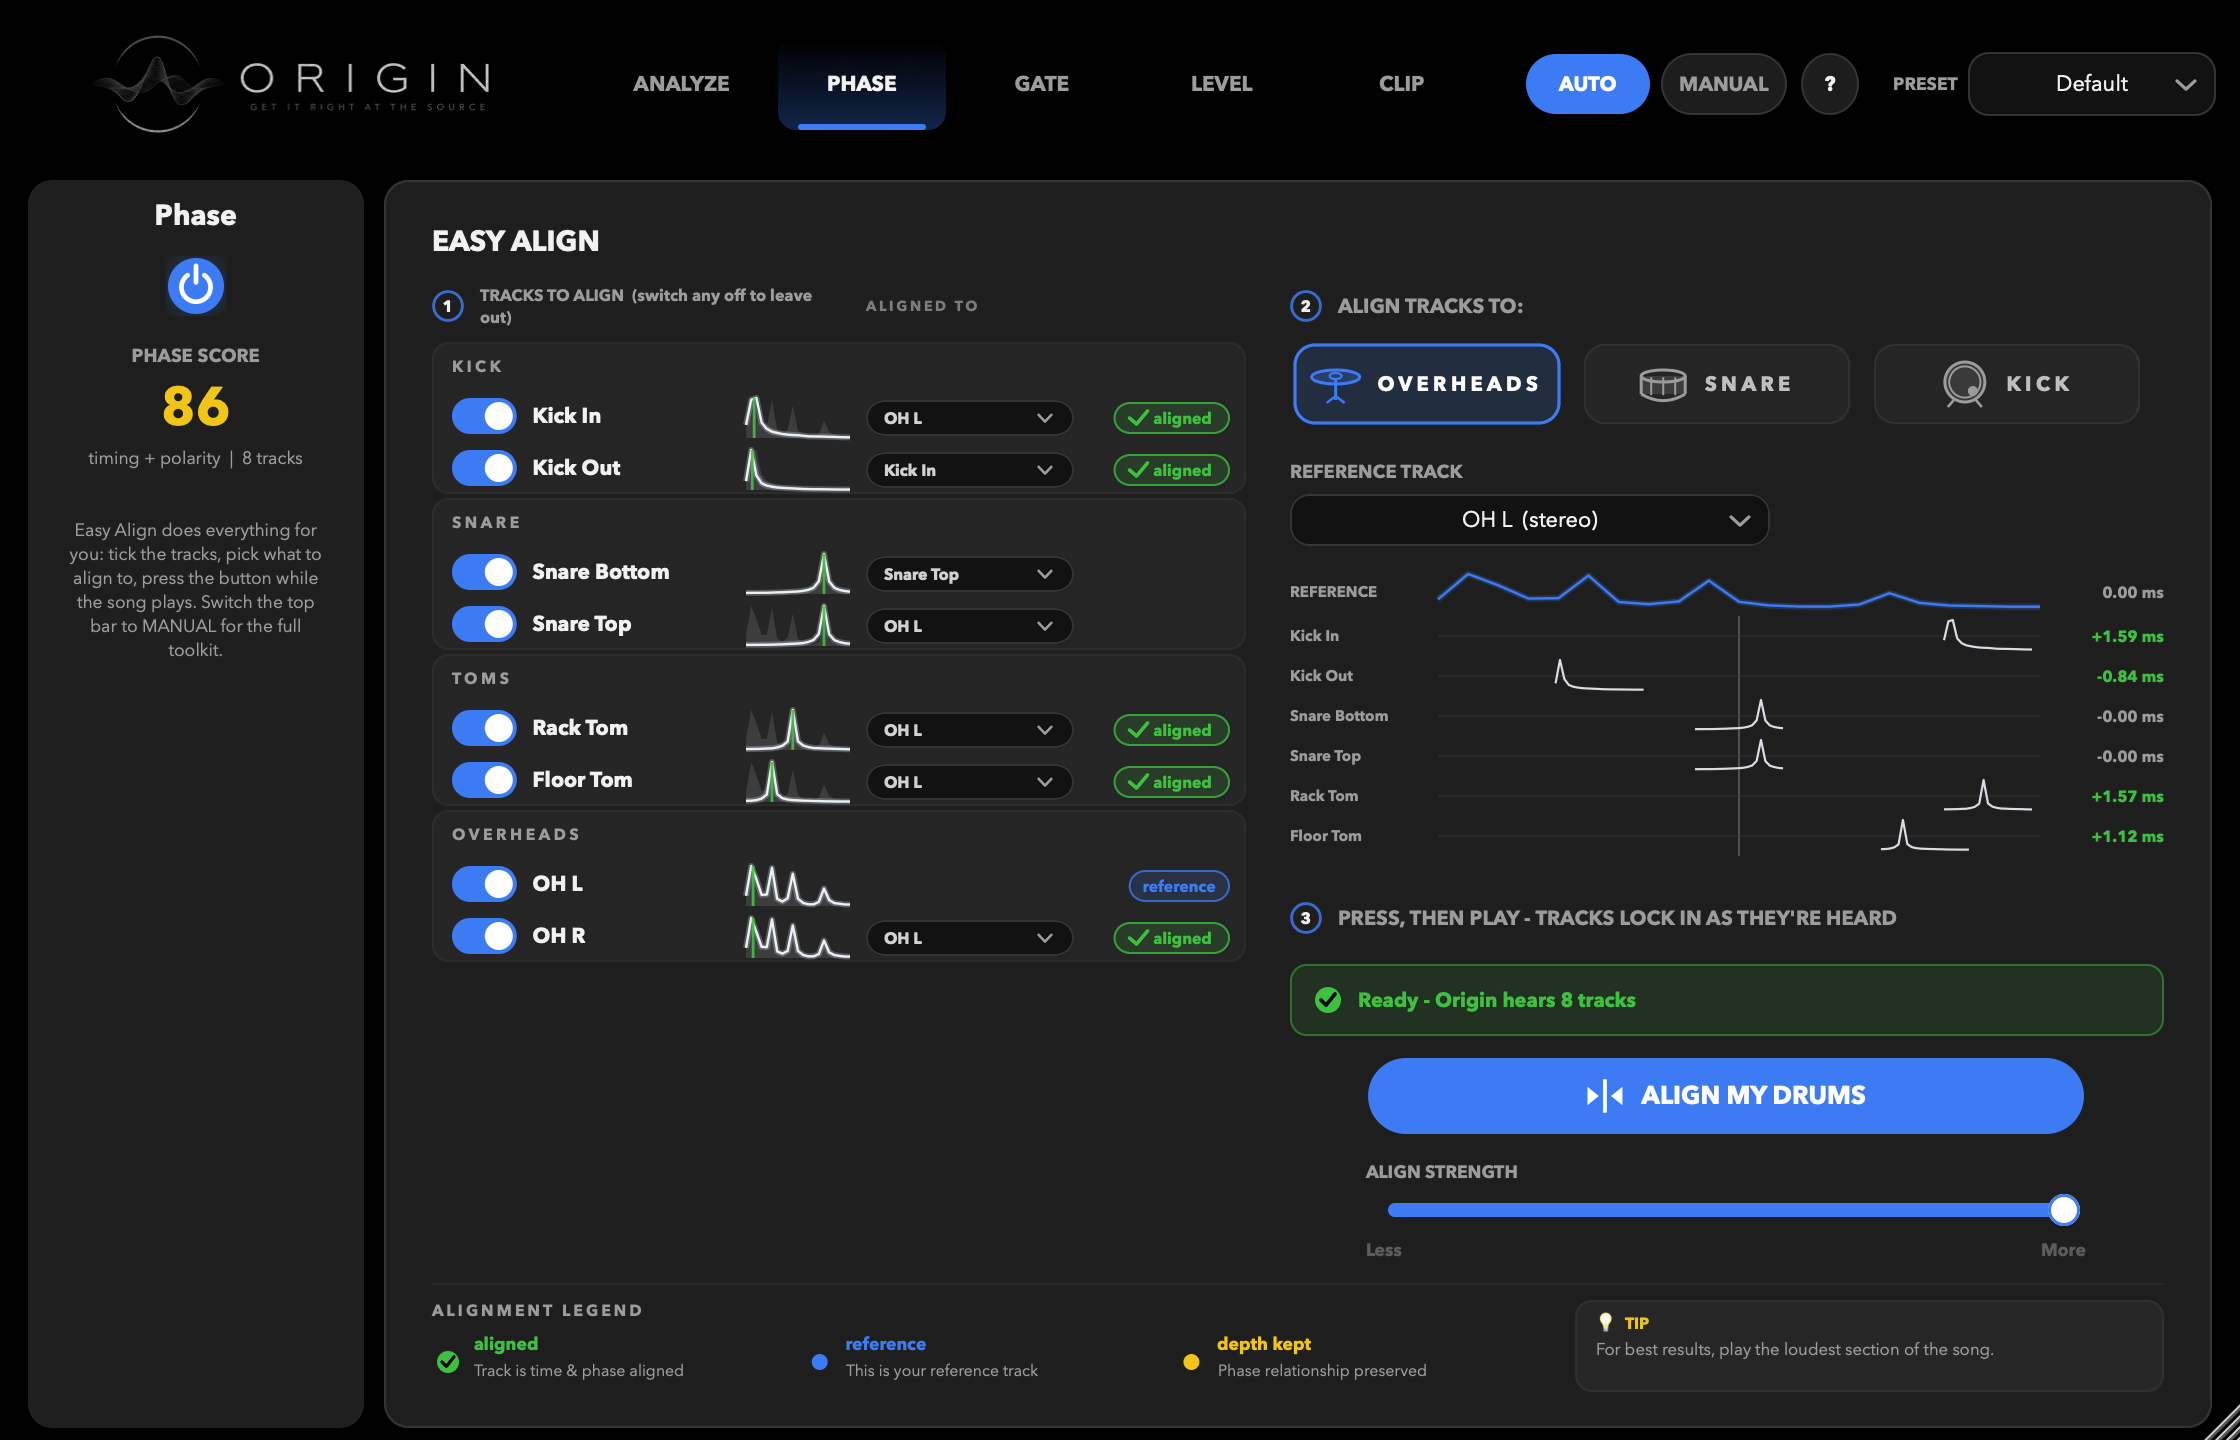Toggle the OH L track switch
This screenshot has width=2240, height=1440.
point(484,884)
